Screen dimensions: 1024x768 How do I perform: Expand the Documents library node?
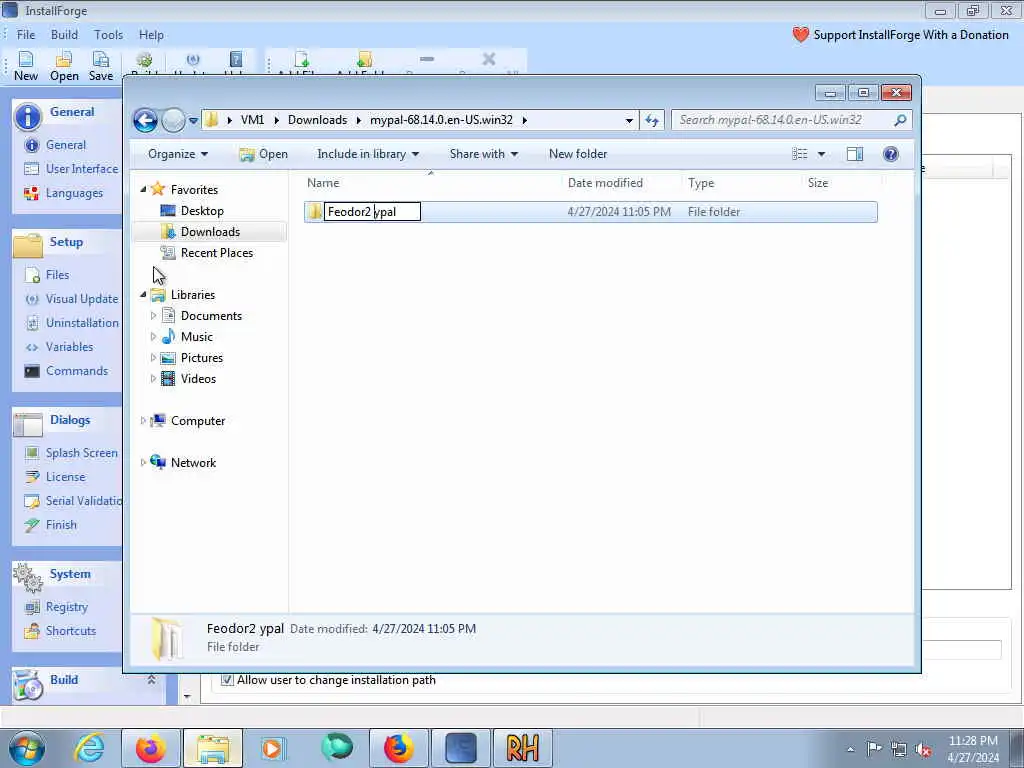(x=153, y=316)
